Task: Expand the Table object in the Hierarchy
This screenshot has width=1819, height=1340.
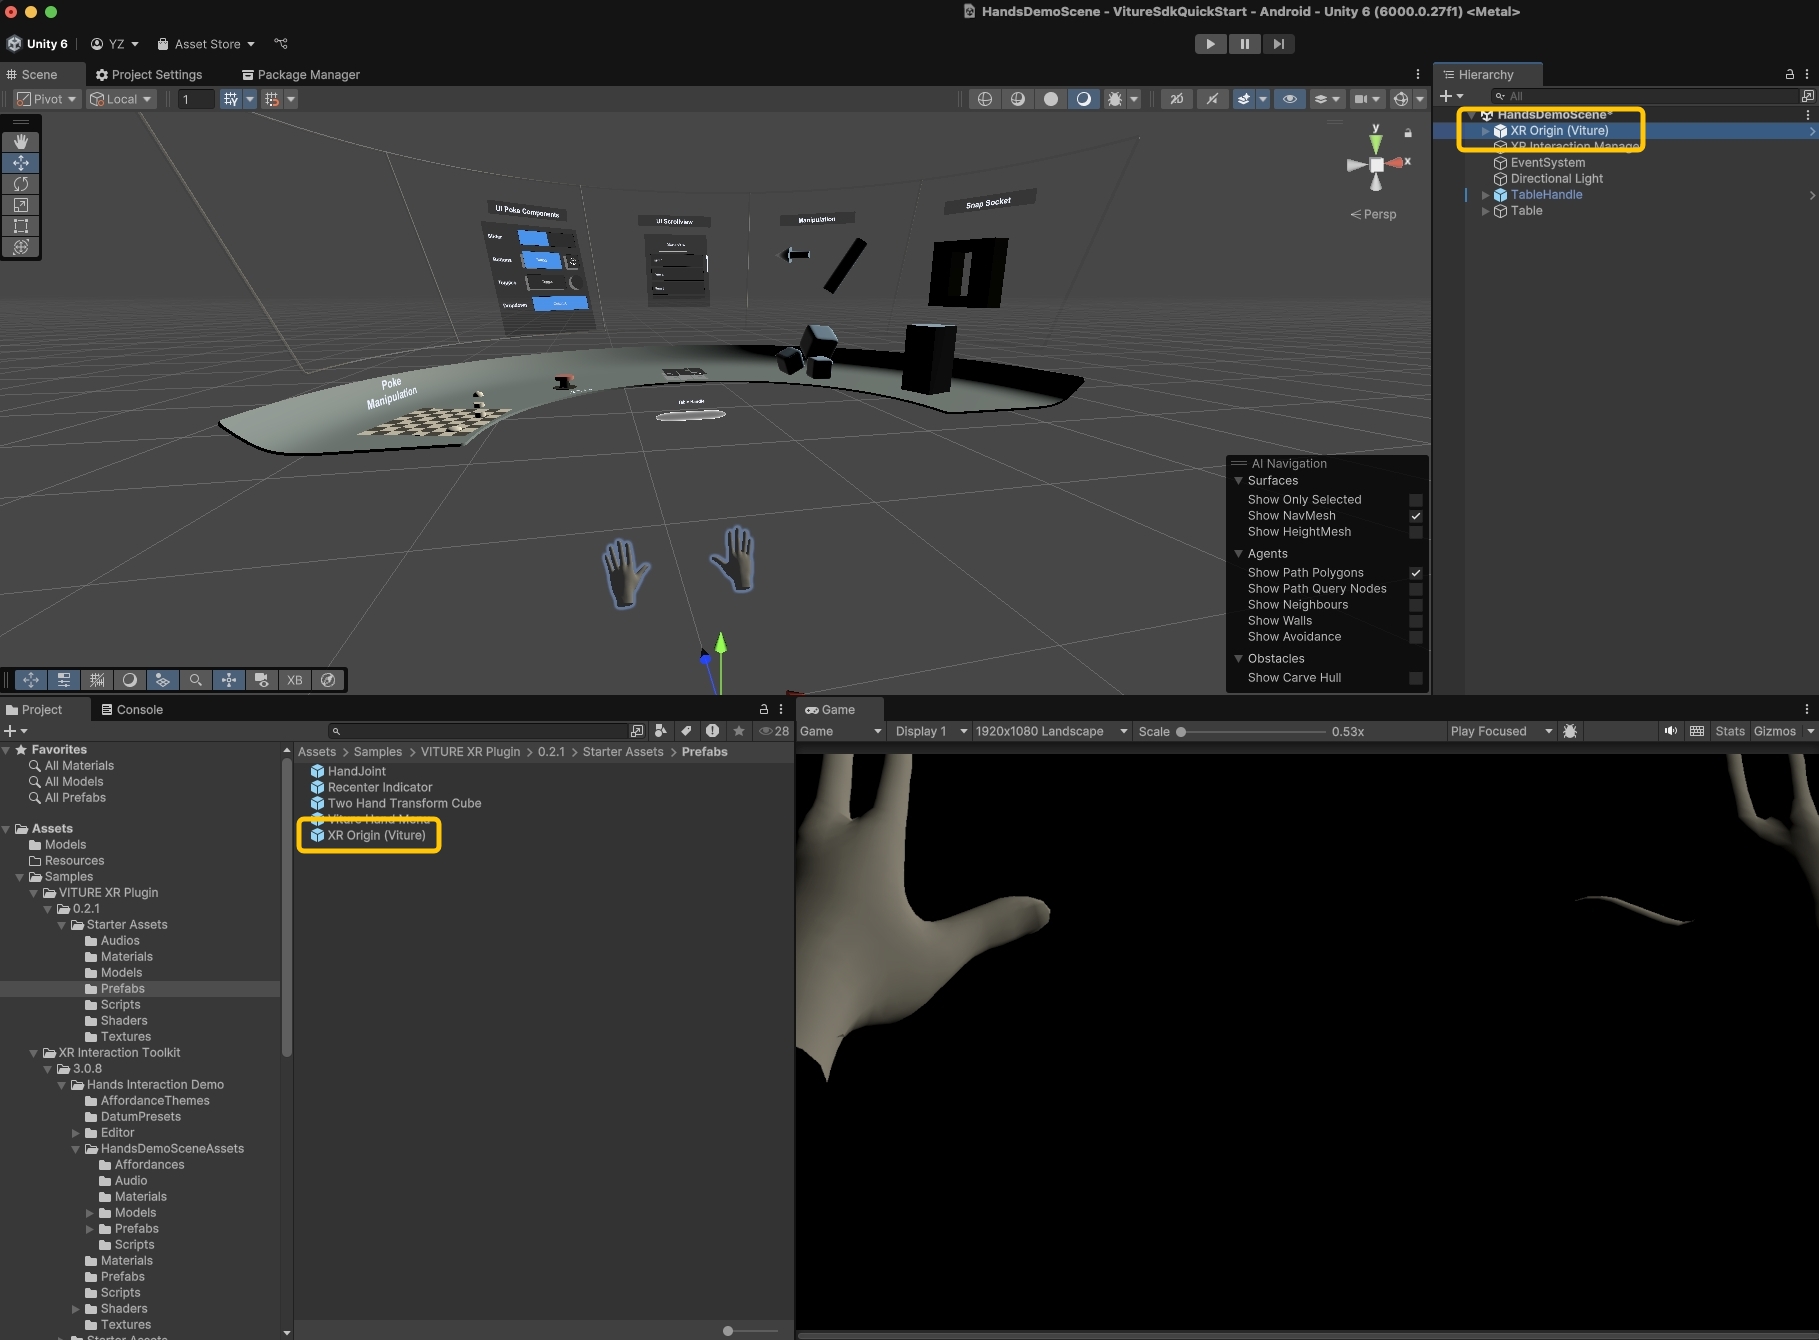Action: pos(1485,211)
